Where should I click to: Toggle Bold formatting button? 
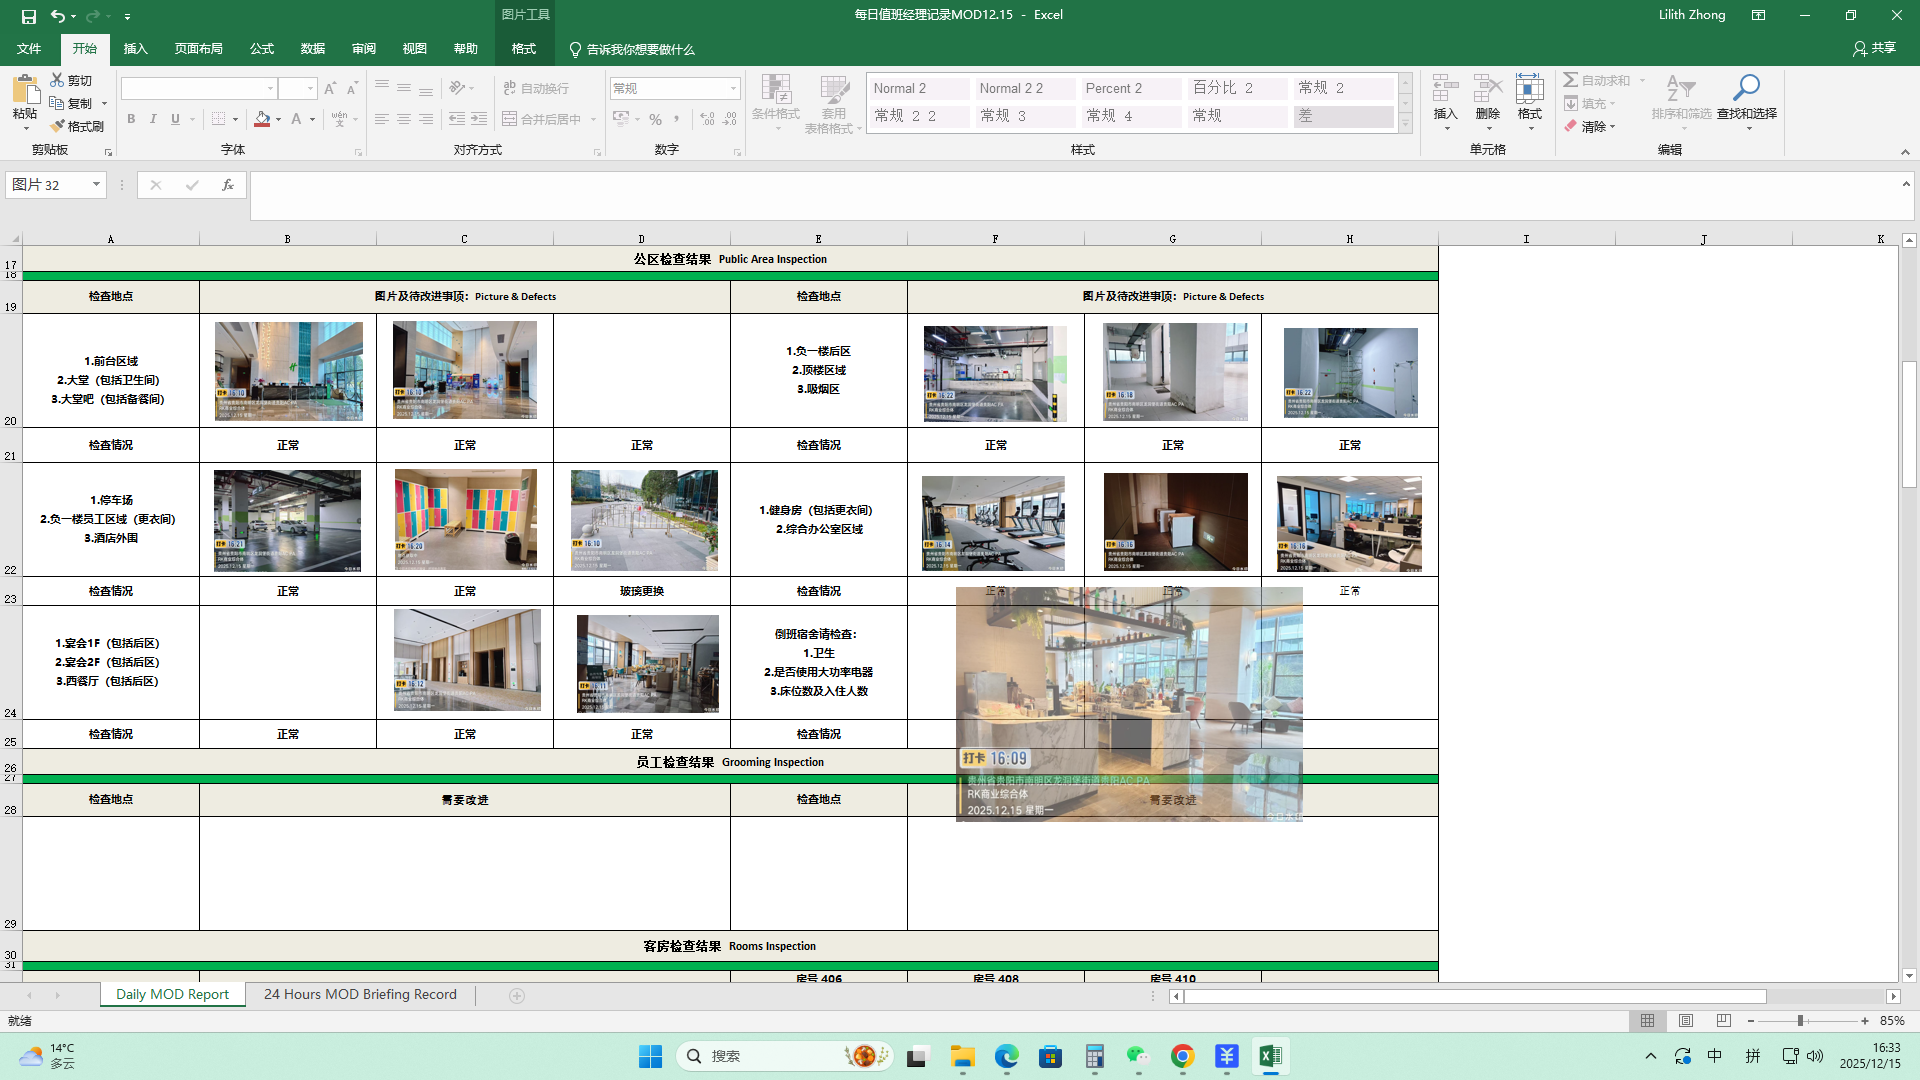131,119
